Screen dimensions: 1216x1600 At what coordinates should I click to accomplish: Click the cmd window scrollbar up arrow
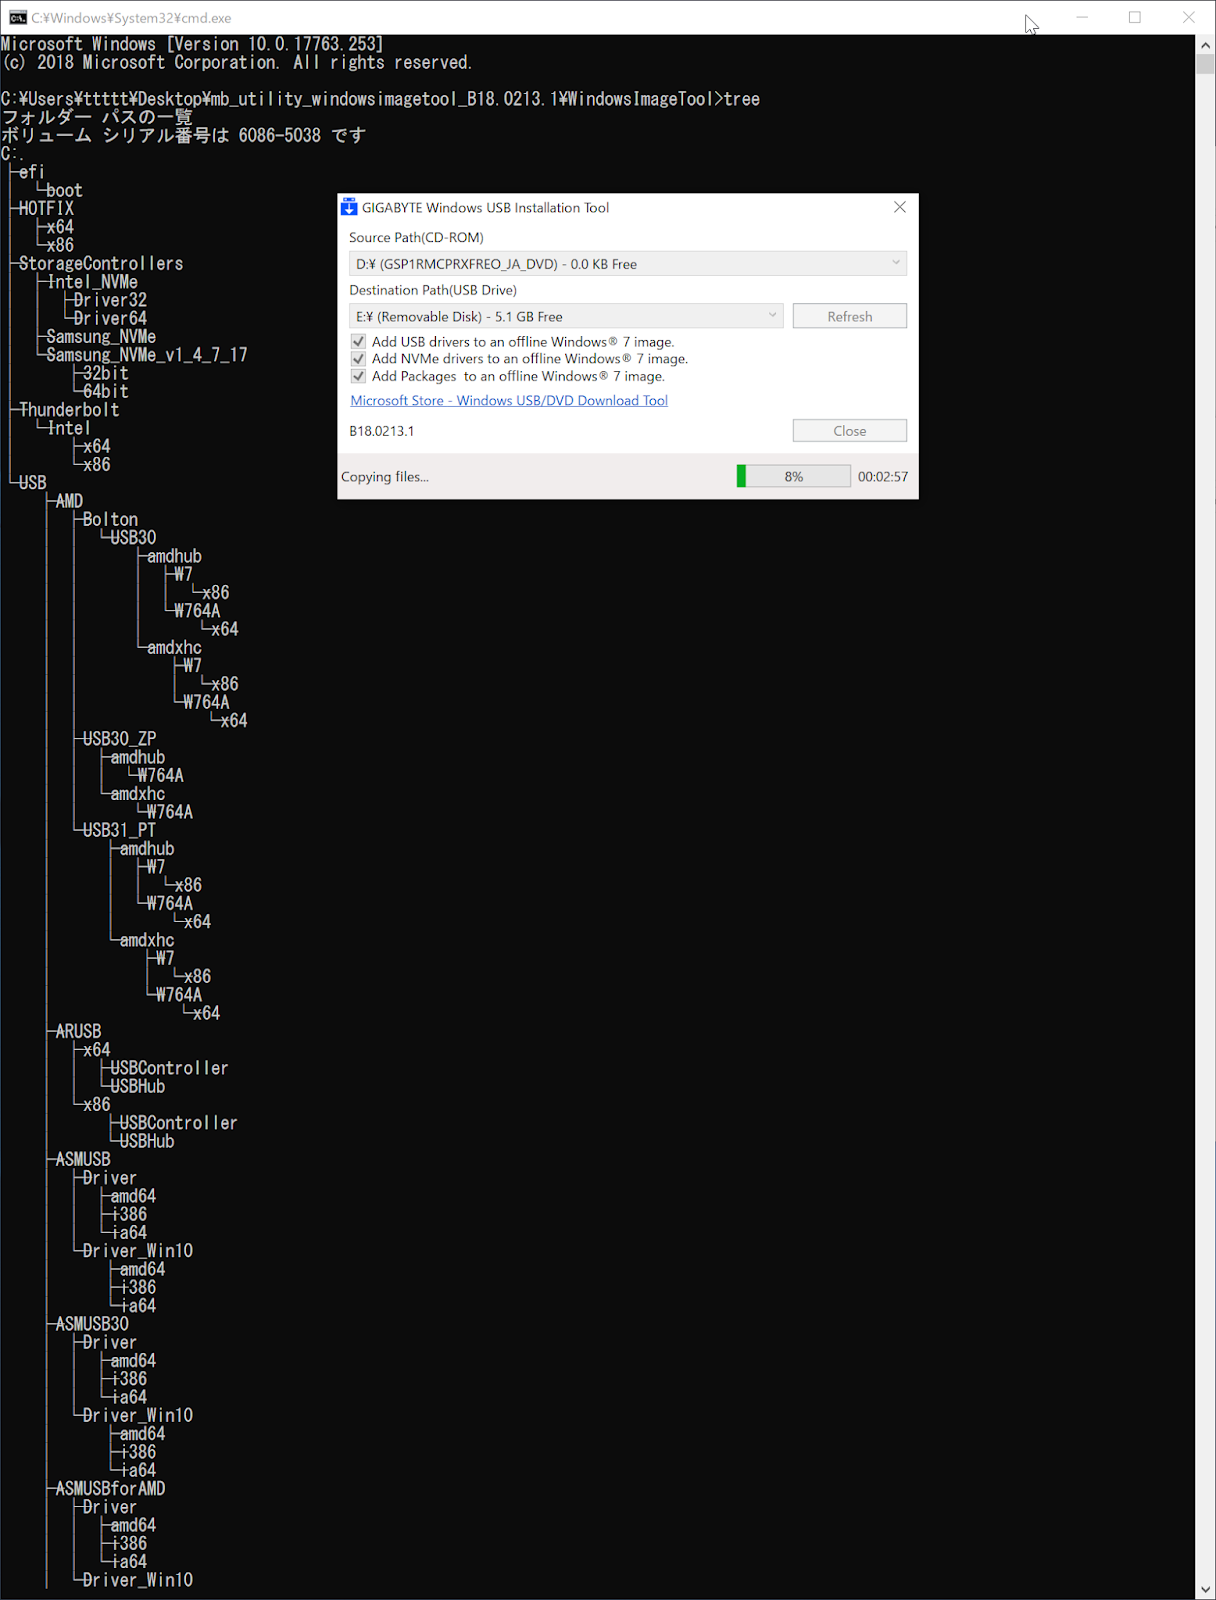click(1205, 45)
